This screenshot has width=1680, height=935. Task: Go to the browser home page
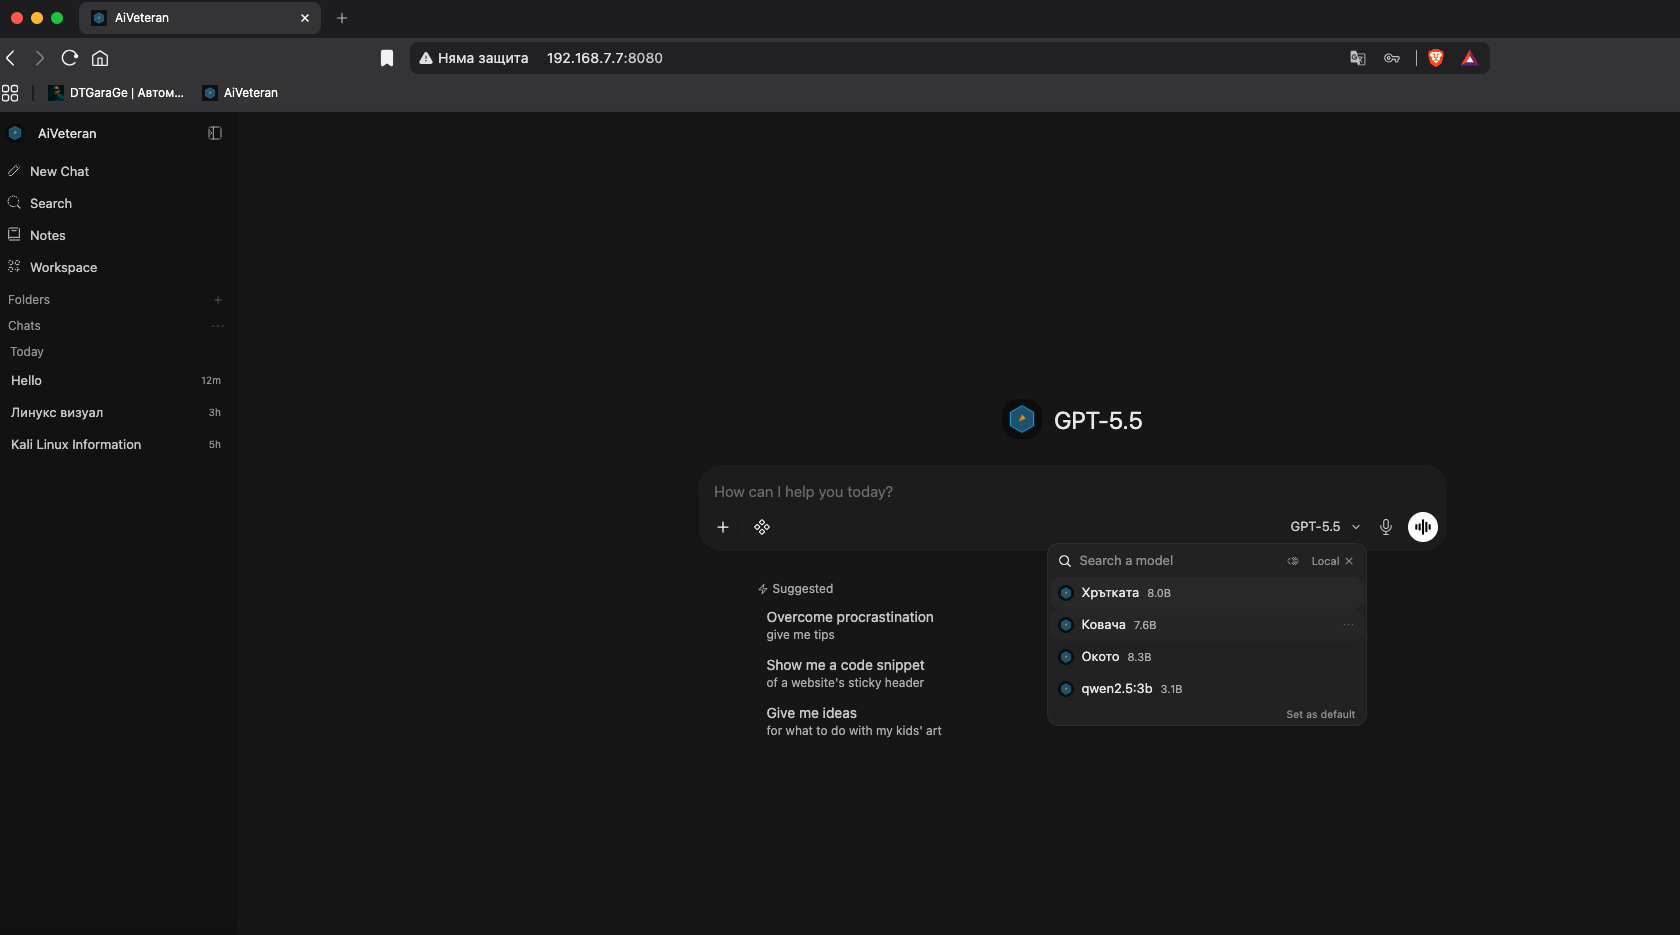[x=100, y=58]
